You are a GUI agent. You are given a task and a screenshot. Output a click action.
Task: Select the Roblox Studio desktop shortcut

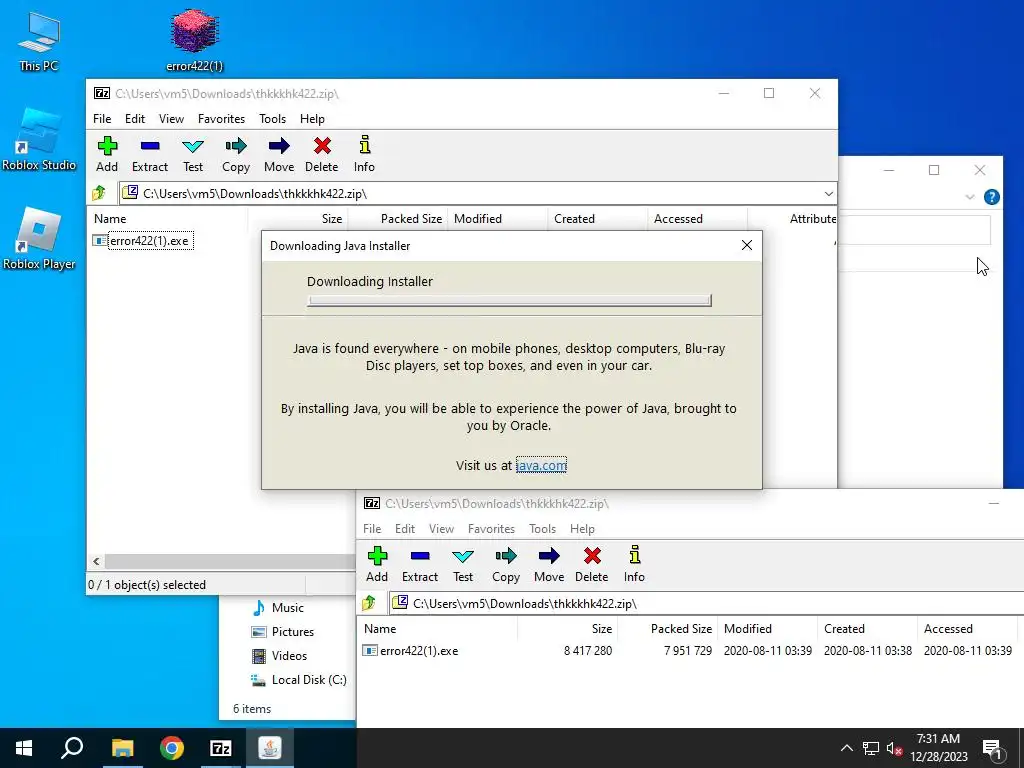tap(39, 140)
